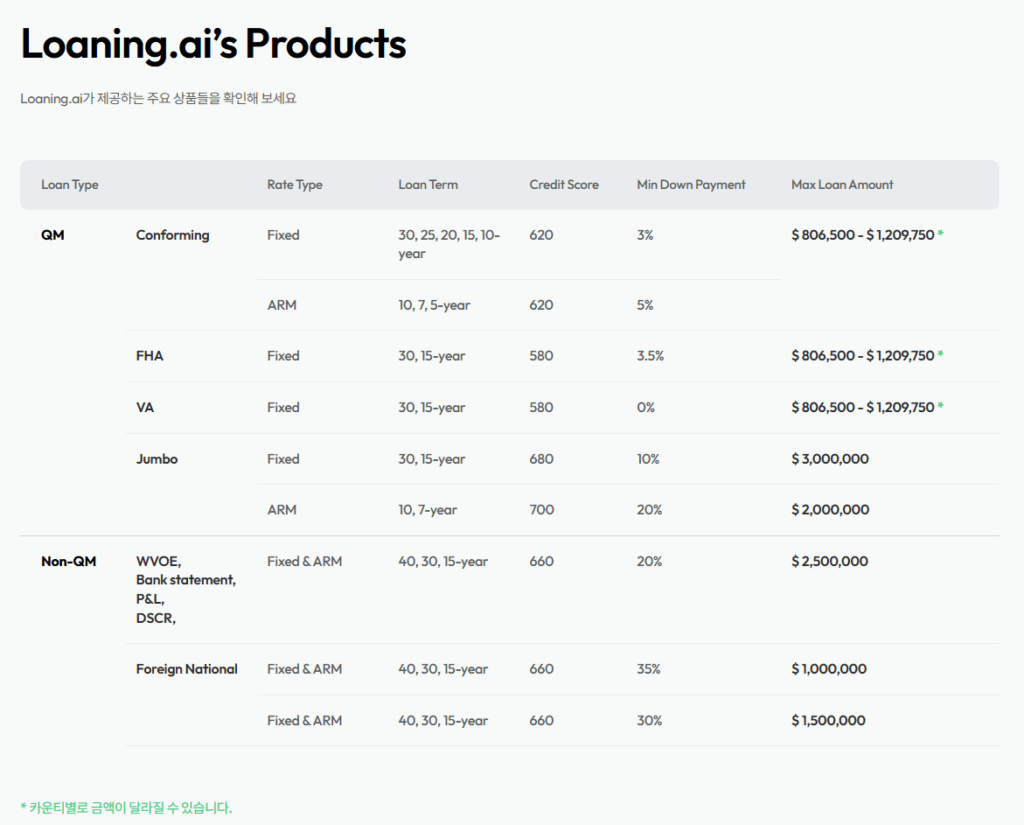The width and height of the screenshot is (1024, 825).
Task: Select "40, 30, 15-year" term in WVOE row
Action: click(443, 562)
